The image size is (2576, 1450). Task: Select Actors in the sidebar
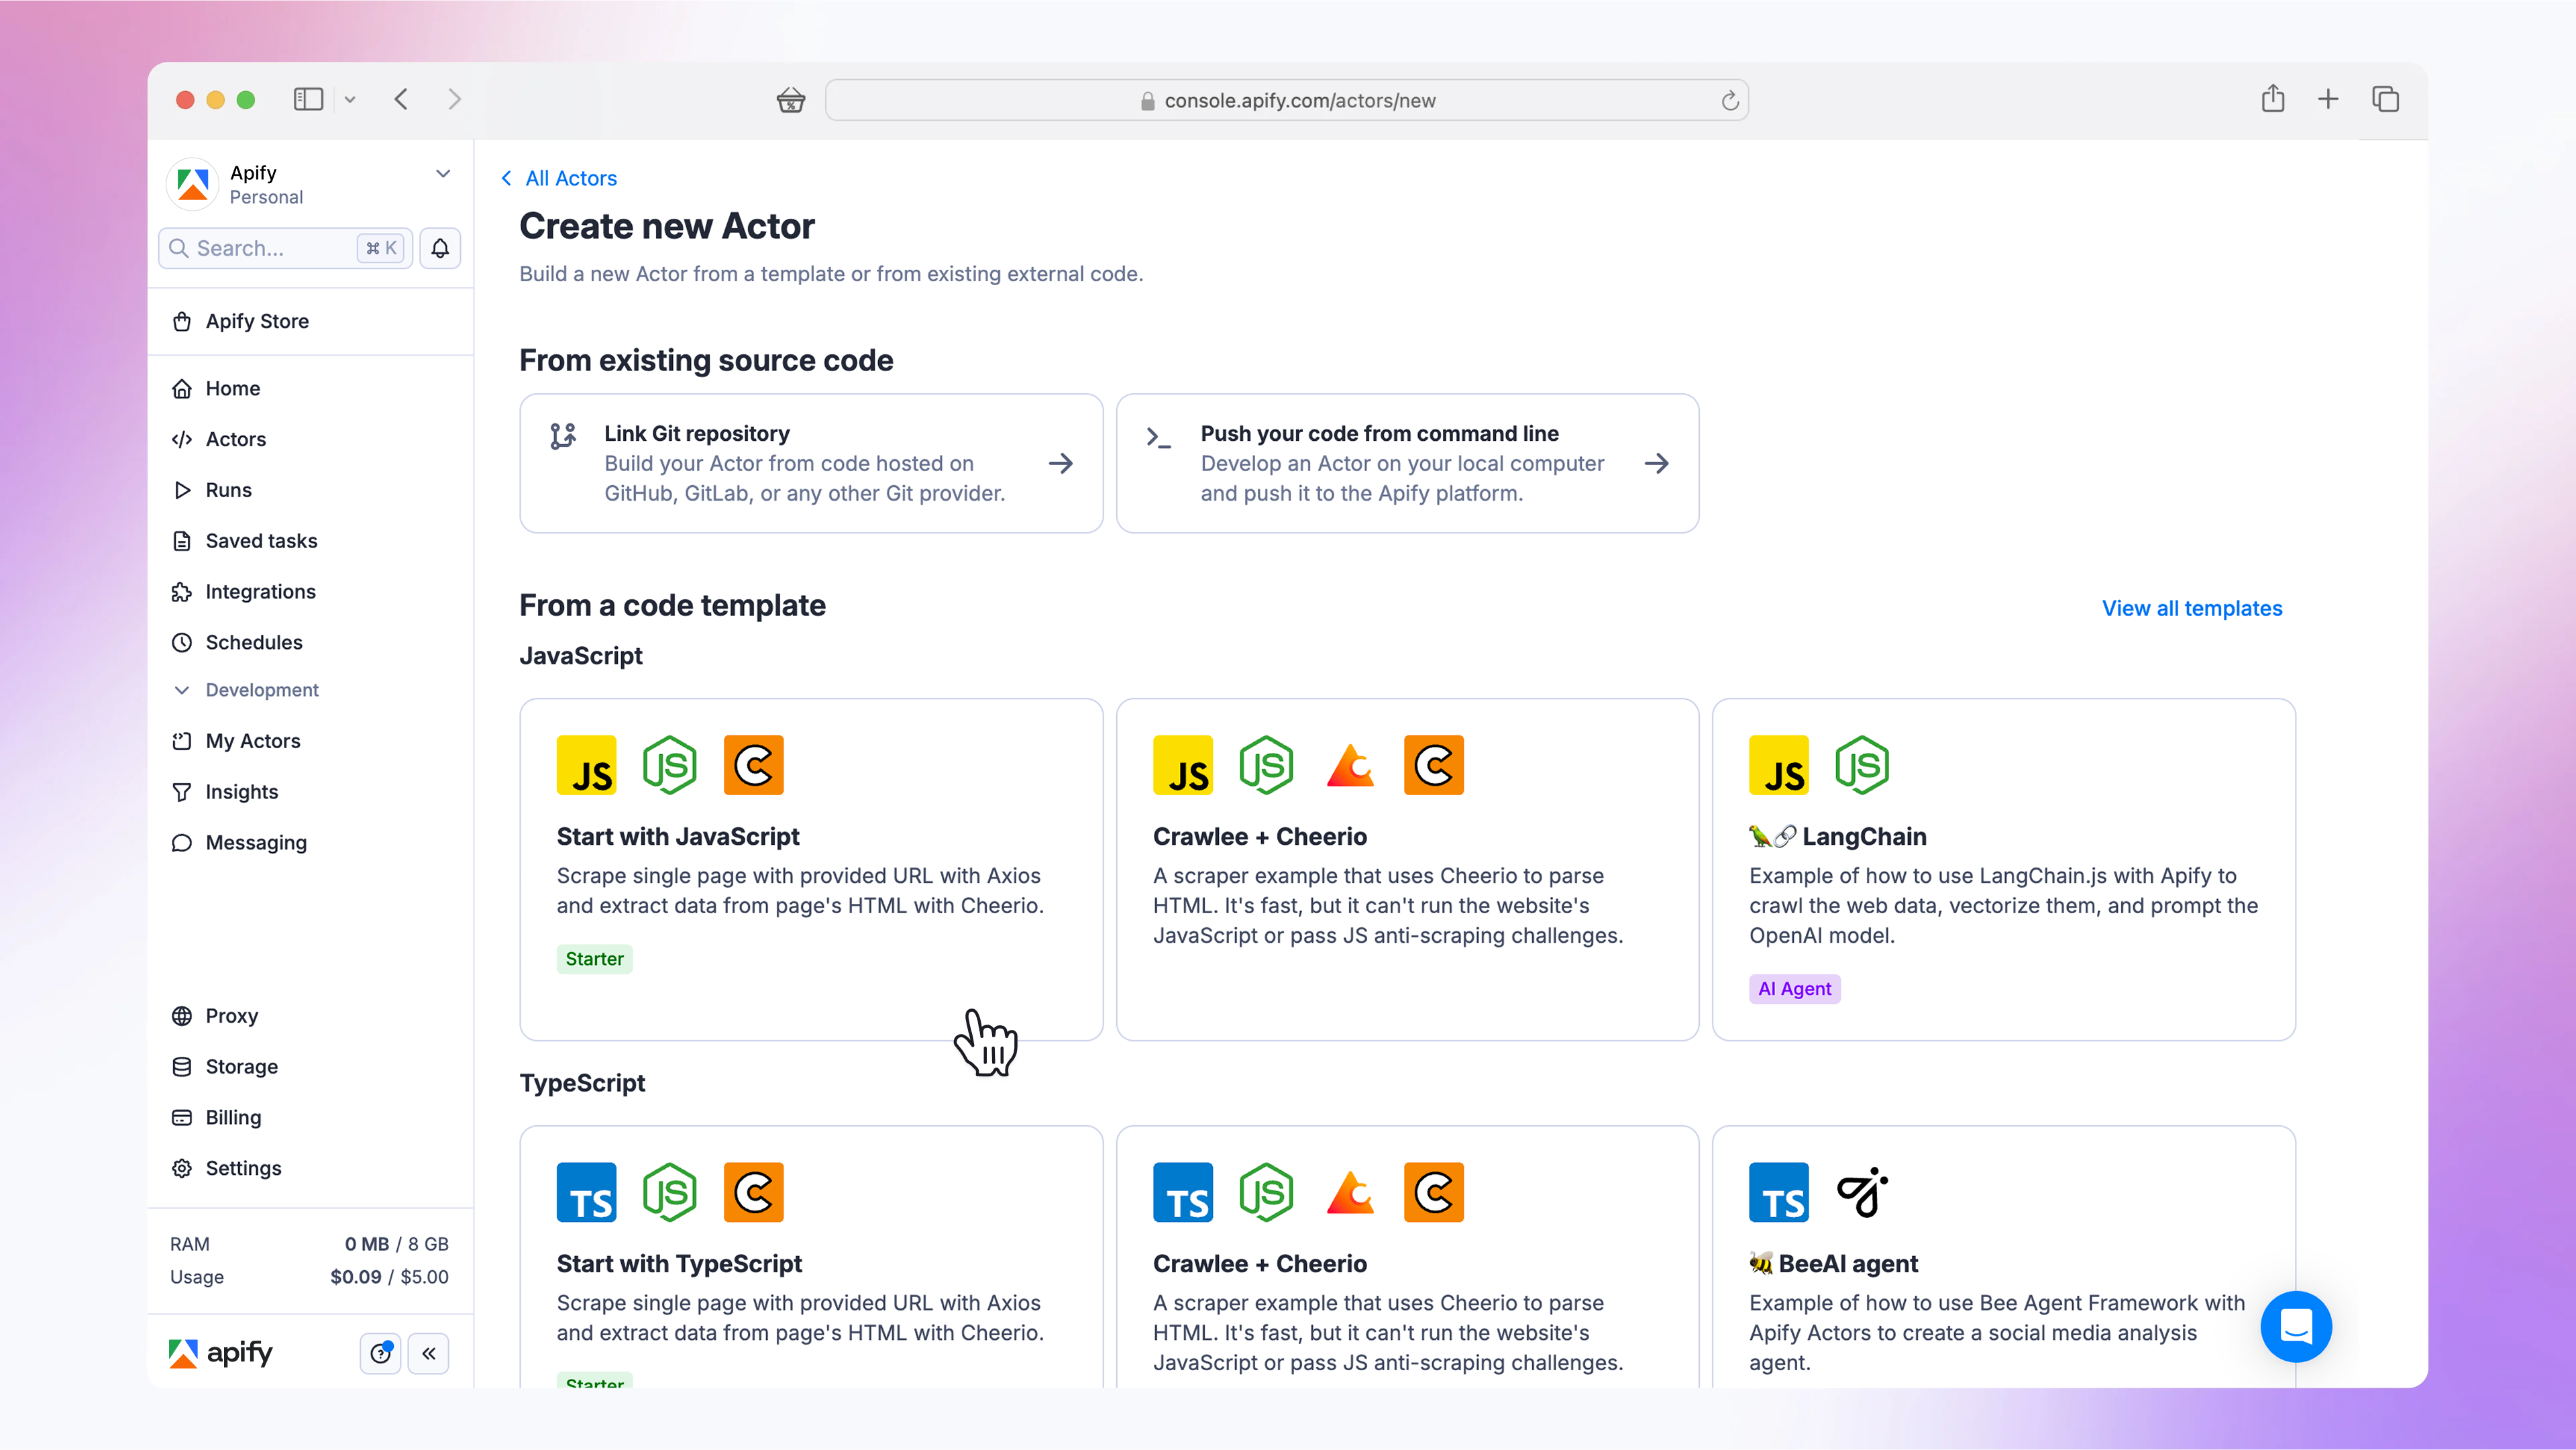point(235,439)
